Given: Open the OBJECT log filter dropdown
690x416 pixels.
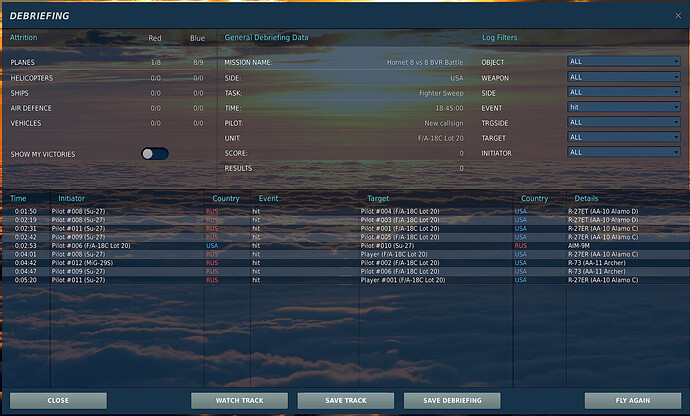Looking at the screenshot, I should 624,61.
